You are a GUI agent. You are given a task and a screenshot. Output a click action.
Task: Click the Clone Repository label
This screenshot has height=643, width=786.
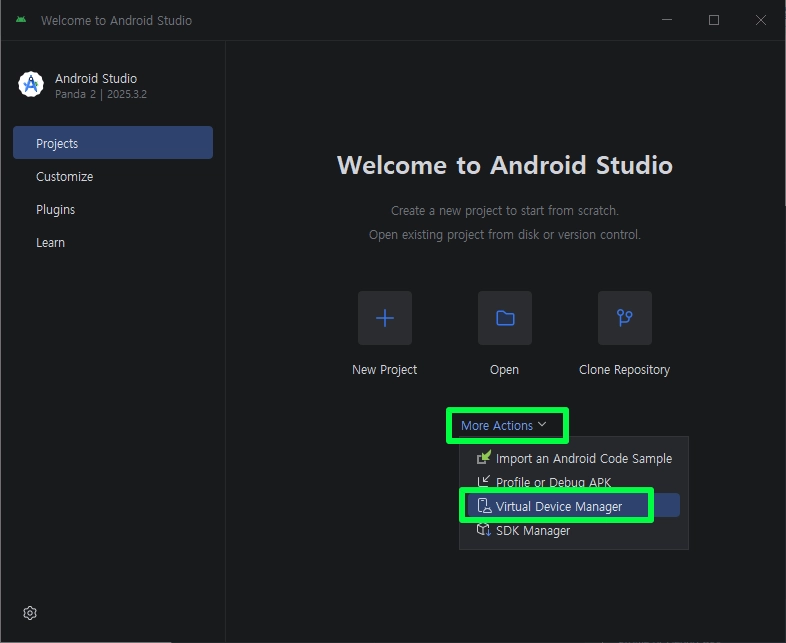click(625, 370)
